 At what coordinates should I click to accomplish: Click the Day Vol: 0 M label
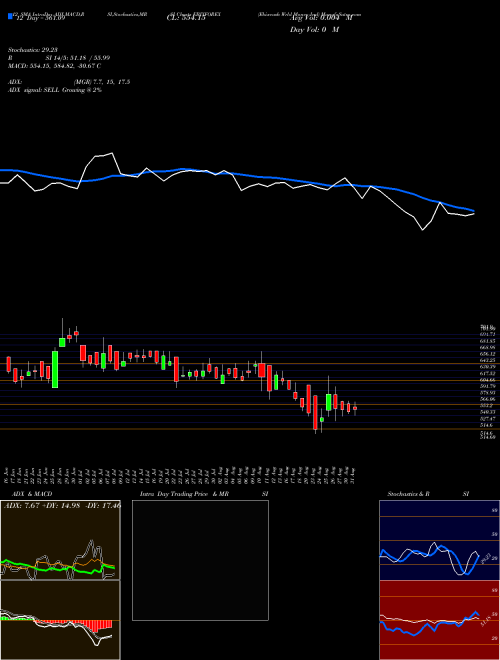click(x=314, y=30)
